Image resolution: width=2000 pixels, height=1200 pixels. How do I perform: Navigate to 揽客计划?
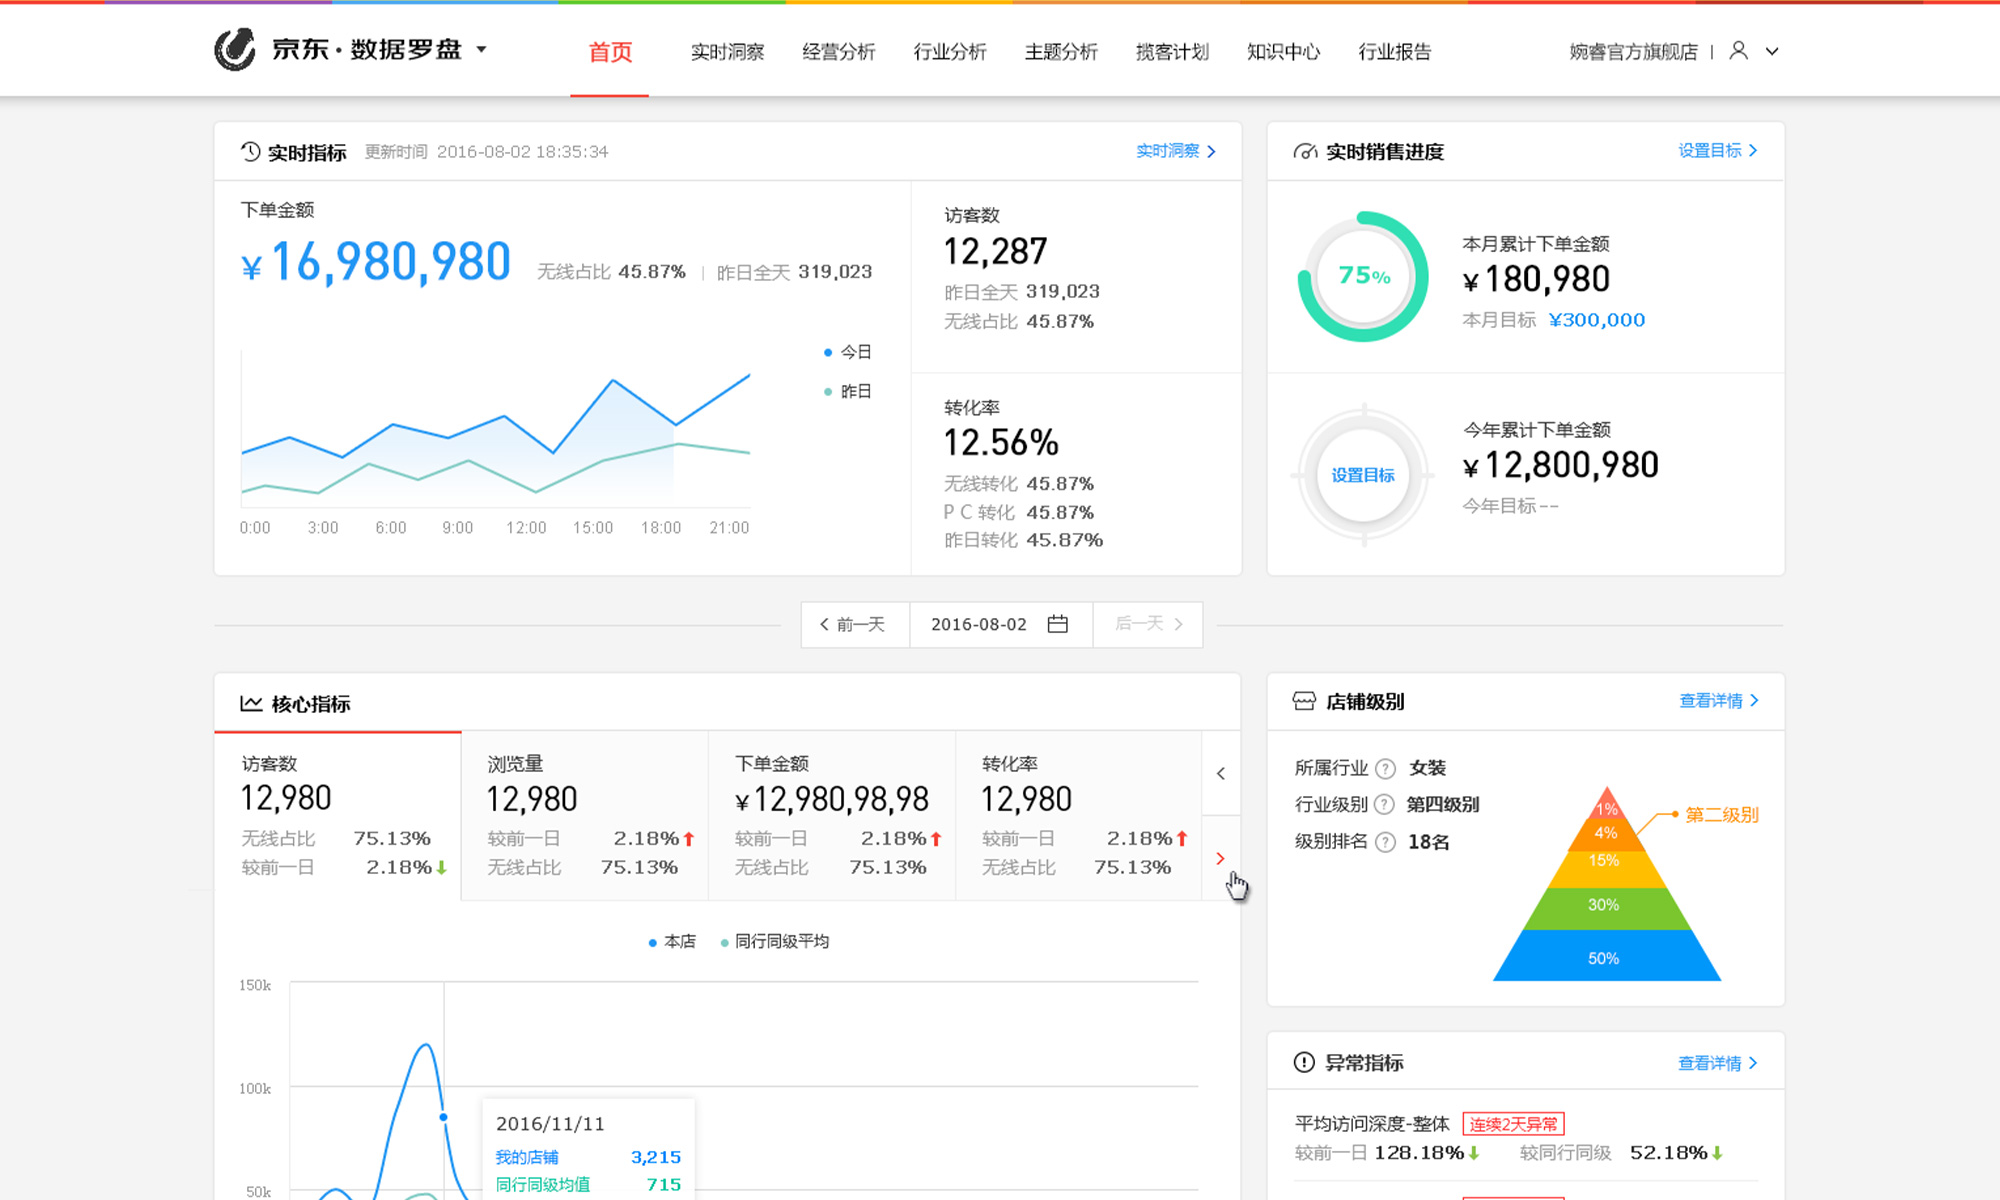[1172, 52]
